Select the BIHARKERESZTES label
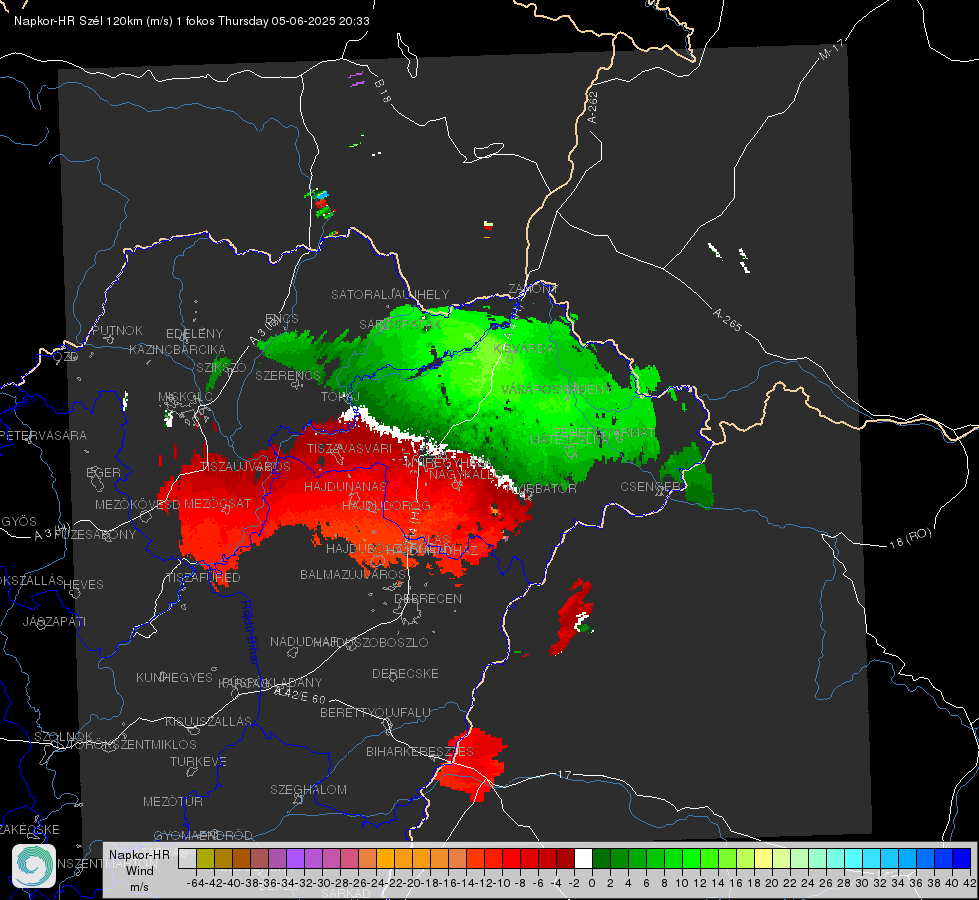 coord(420,751)
